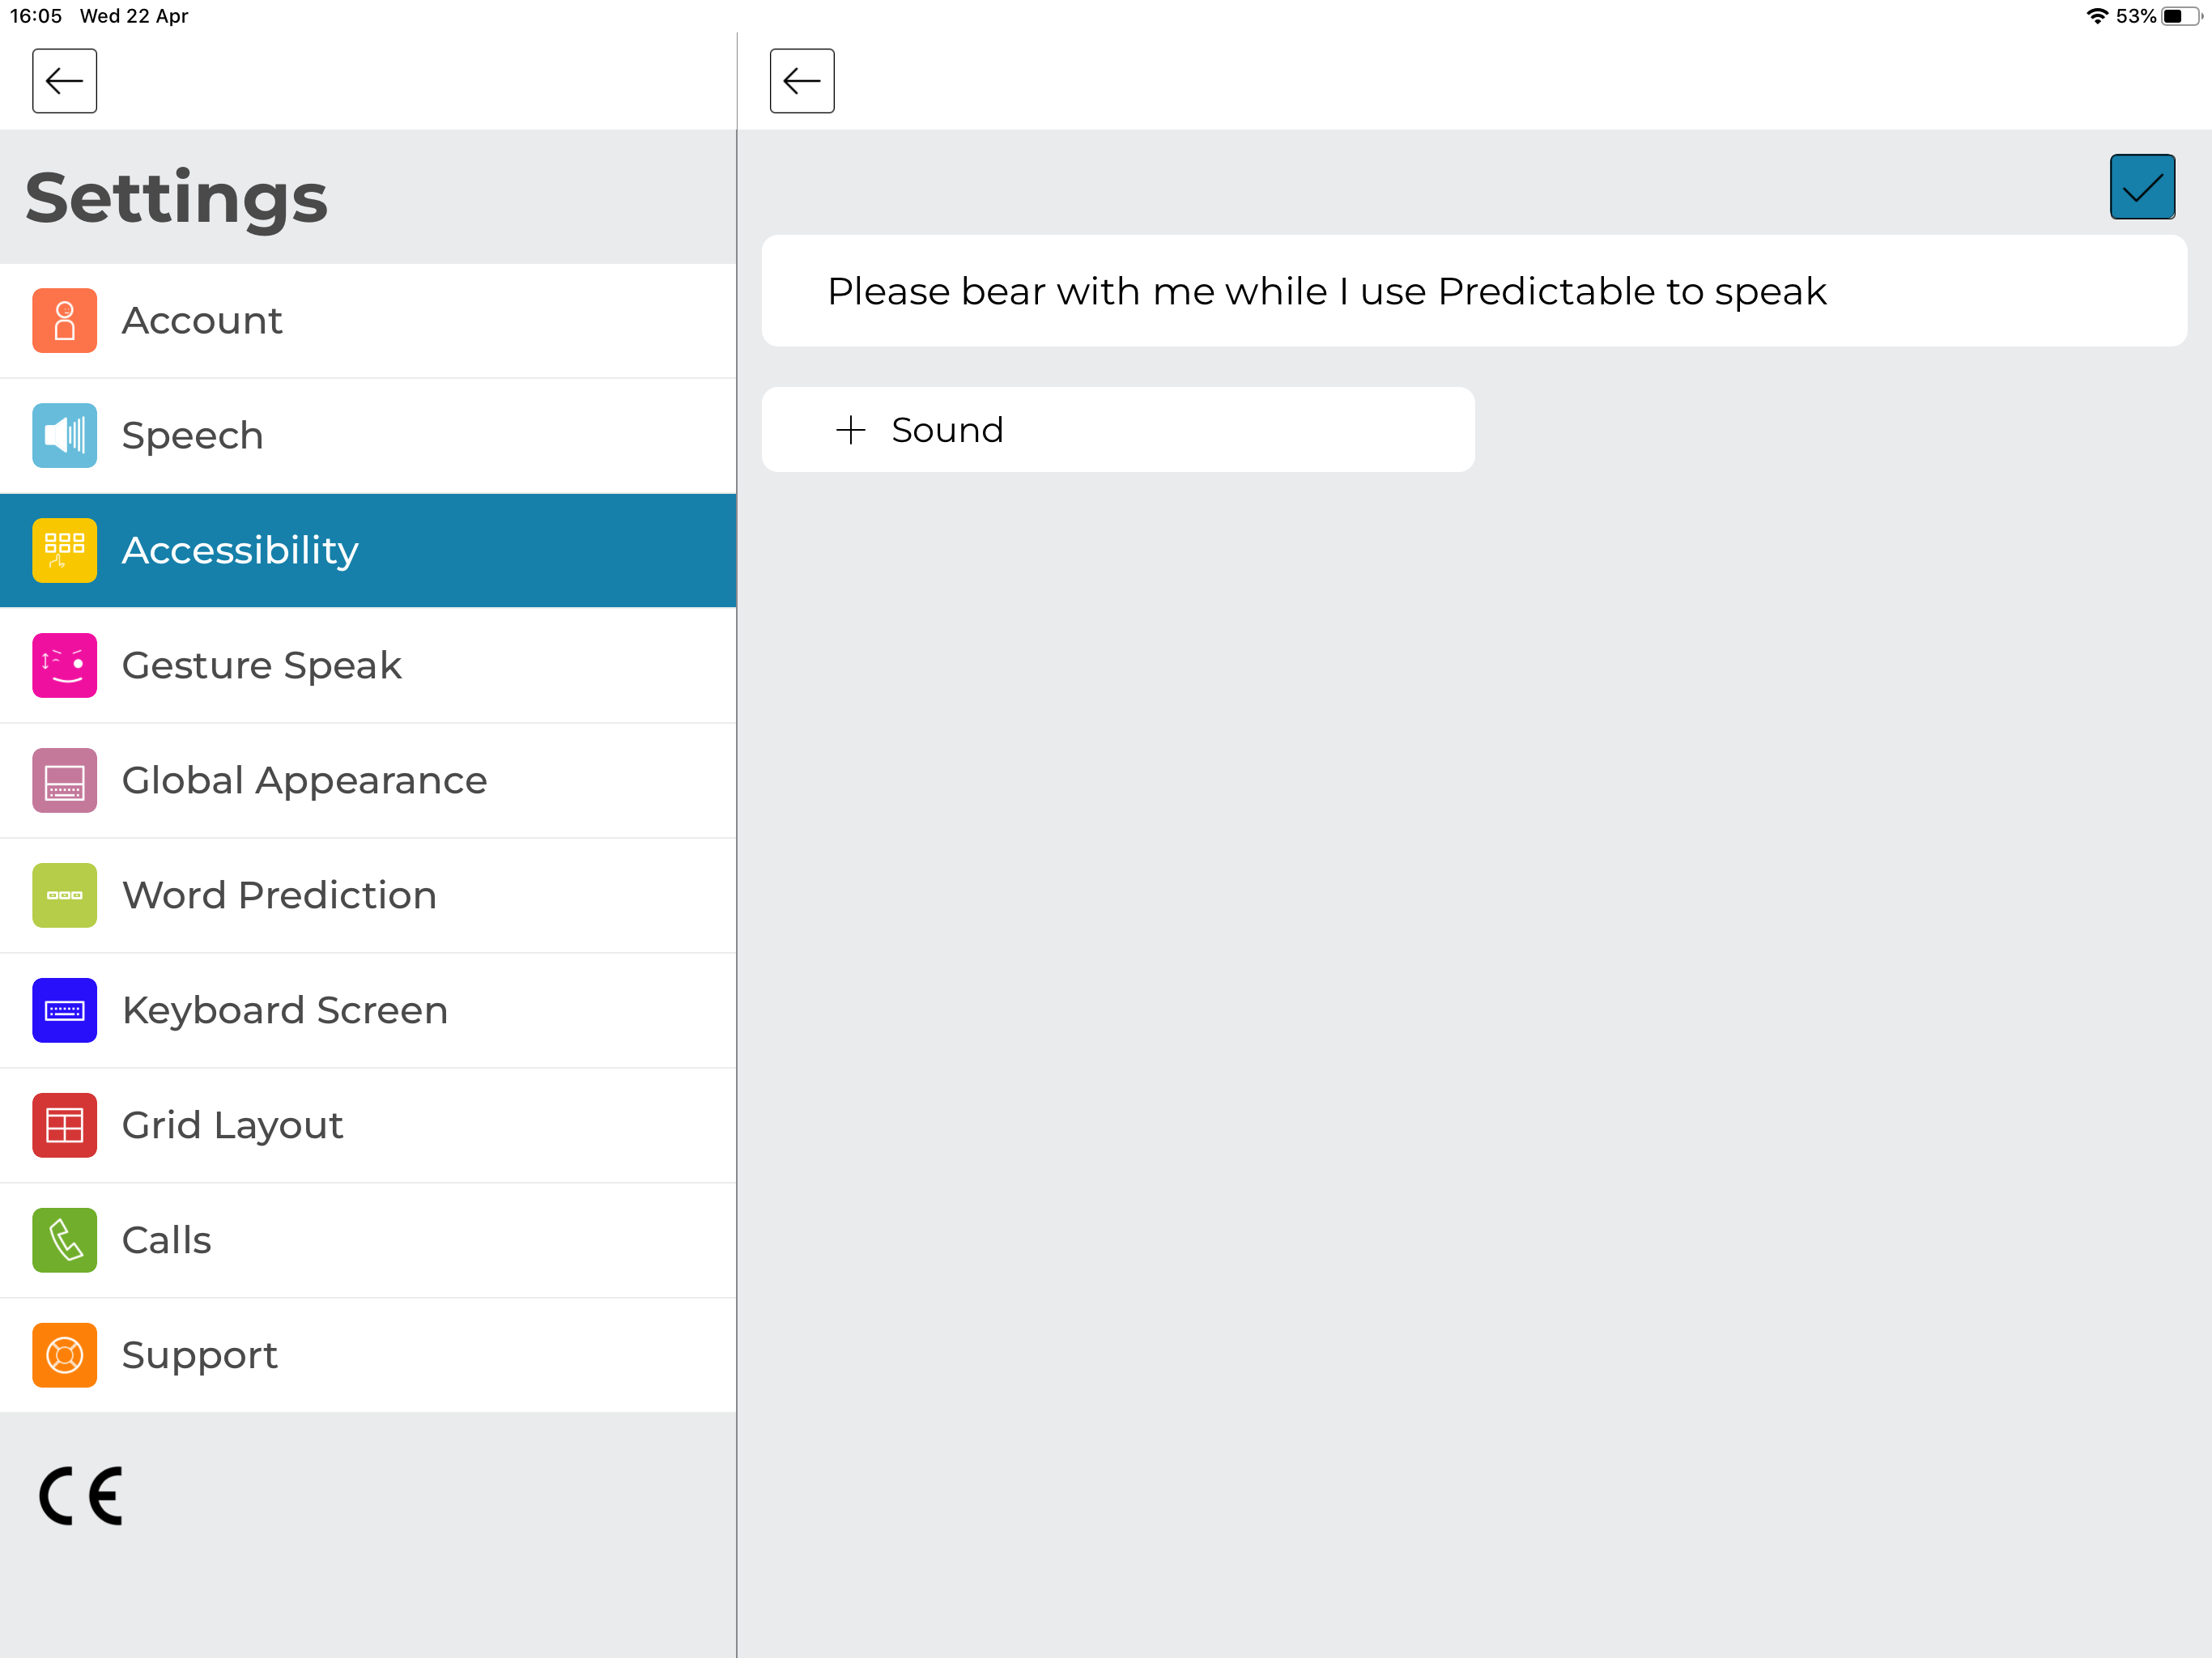Image resolution: width=2212 pixels, height=1658 pixels.
Task: Open Global Appearance settings
Action: pos(368,781)
